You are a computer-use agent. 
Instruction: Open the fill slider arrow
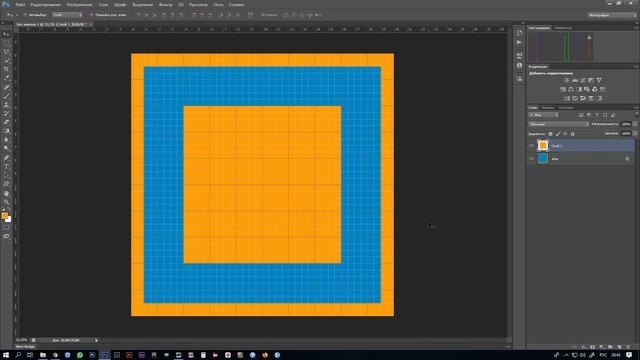(x=635, y=133)
